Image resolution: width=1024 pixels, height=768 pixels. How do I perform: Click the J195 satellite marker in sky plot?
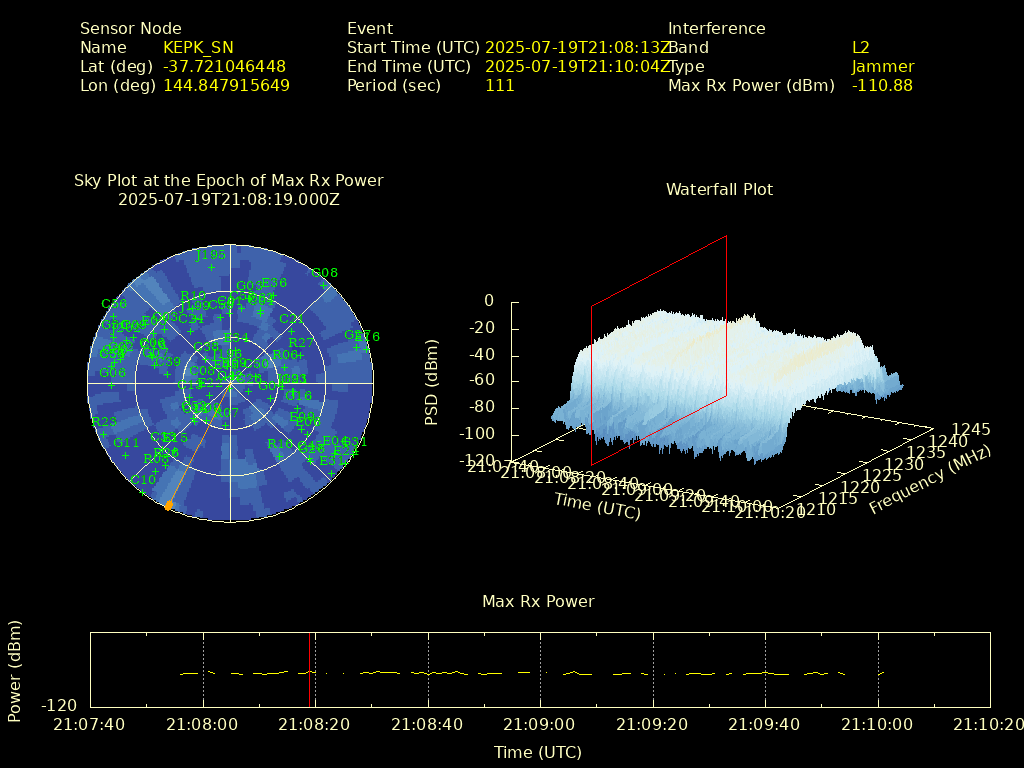pyautogui.click(x=211, y=267)
